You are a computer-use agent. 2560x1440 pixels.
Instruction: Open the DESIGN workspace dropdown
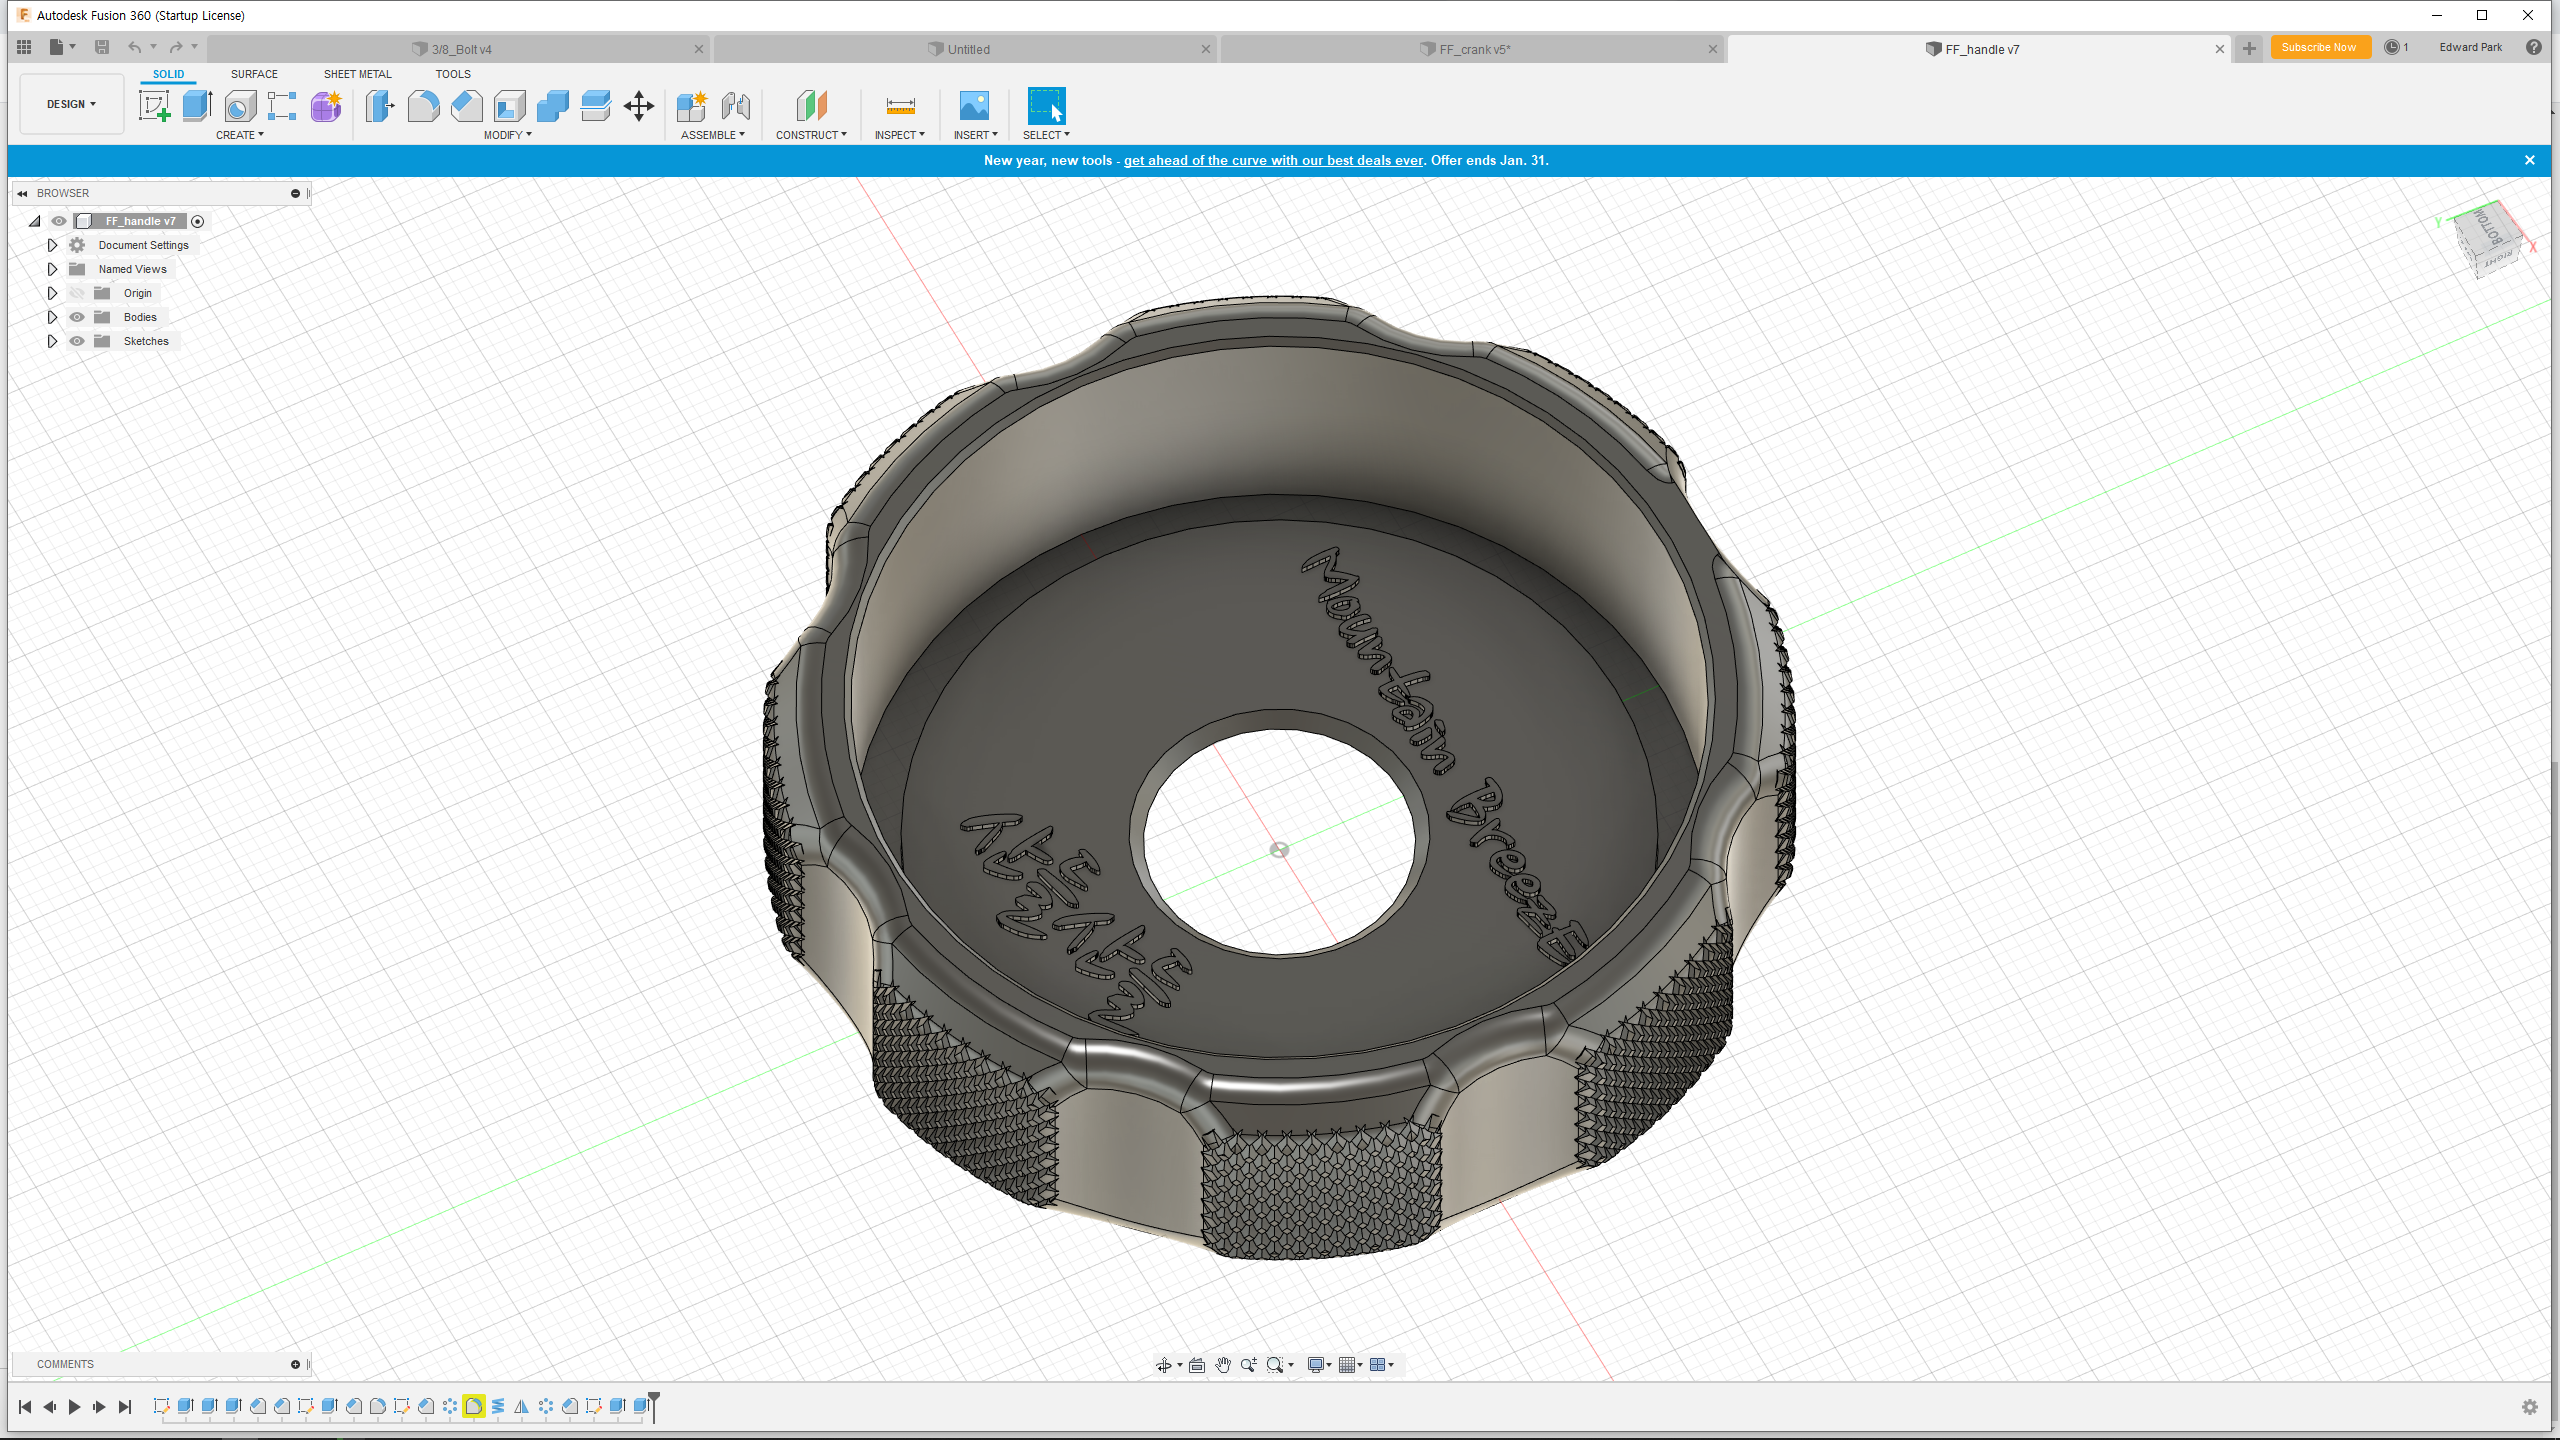coord(71,104)
